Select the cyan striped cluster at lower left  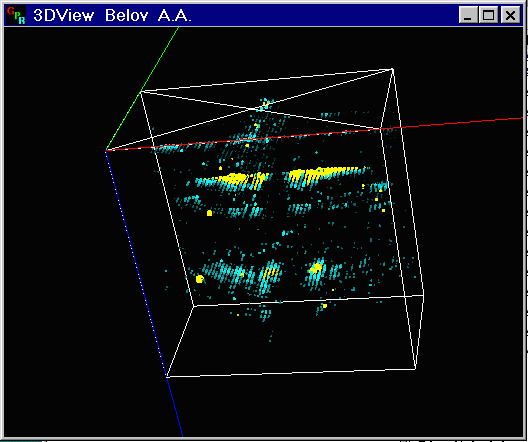tap(222, 272)
